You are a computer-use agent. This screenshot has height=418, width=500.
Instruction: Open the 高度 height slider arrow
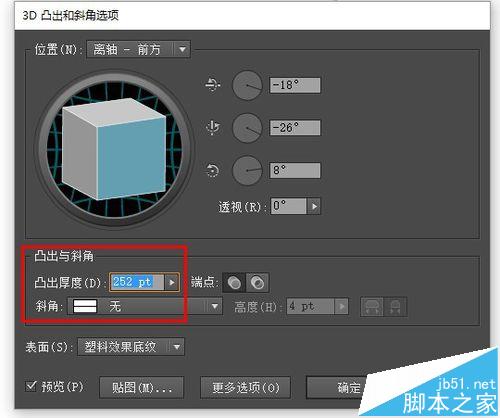[x=341, y=306]
